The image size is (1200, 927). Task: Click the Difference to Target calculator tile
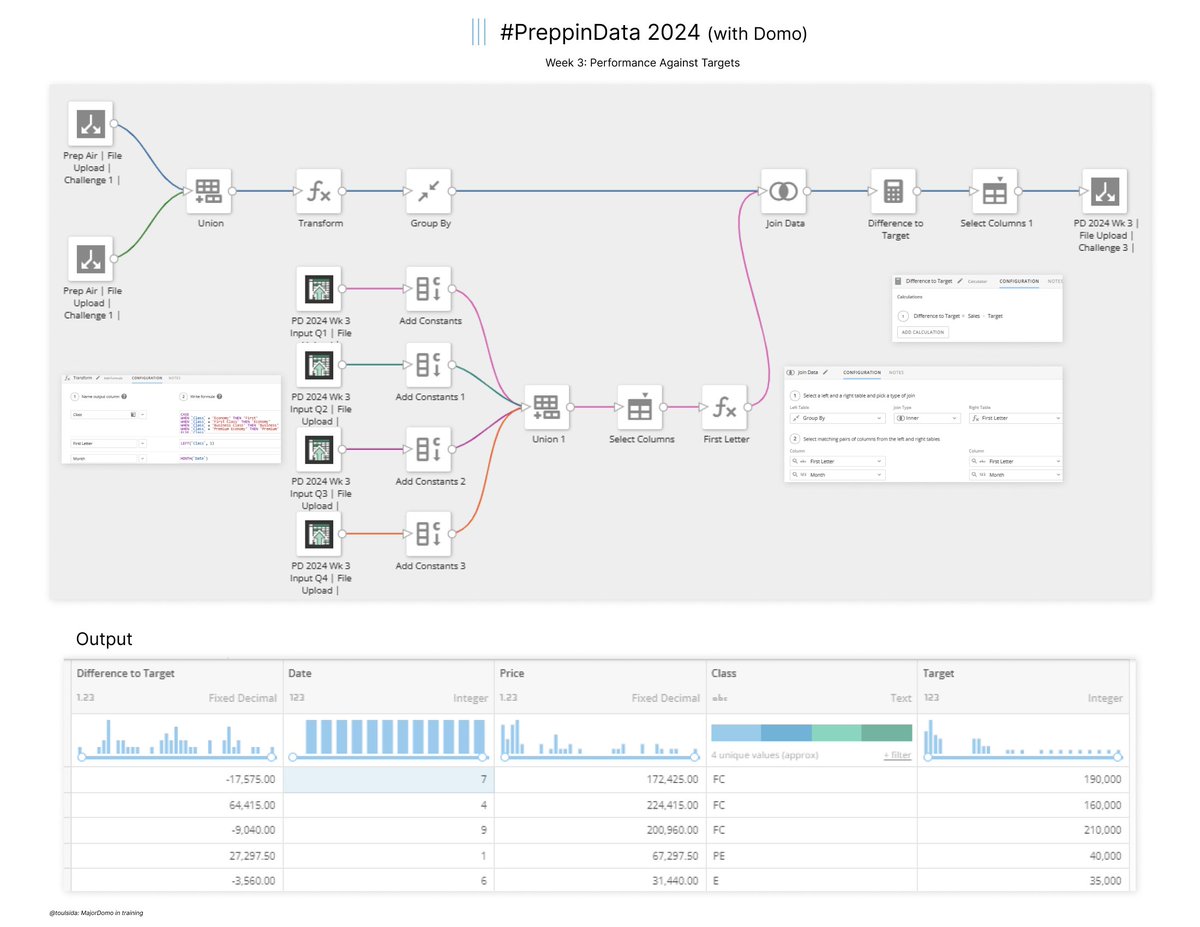coord(894,190)
